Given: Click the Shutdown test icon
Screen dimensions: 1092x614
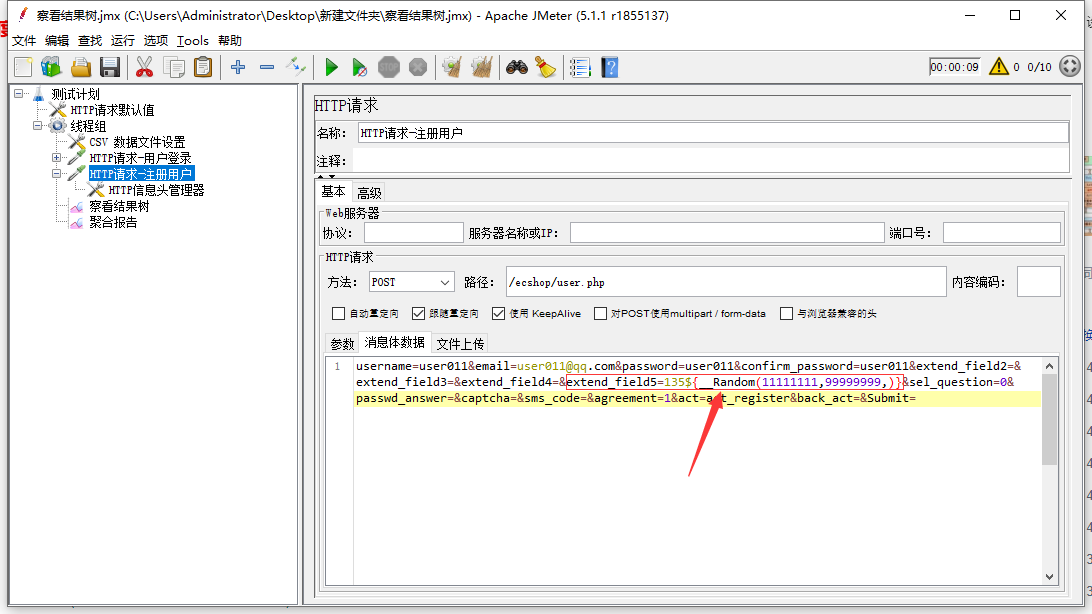Looking at the screenshot, I should point(418,68).
